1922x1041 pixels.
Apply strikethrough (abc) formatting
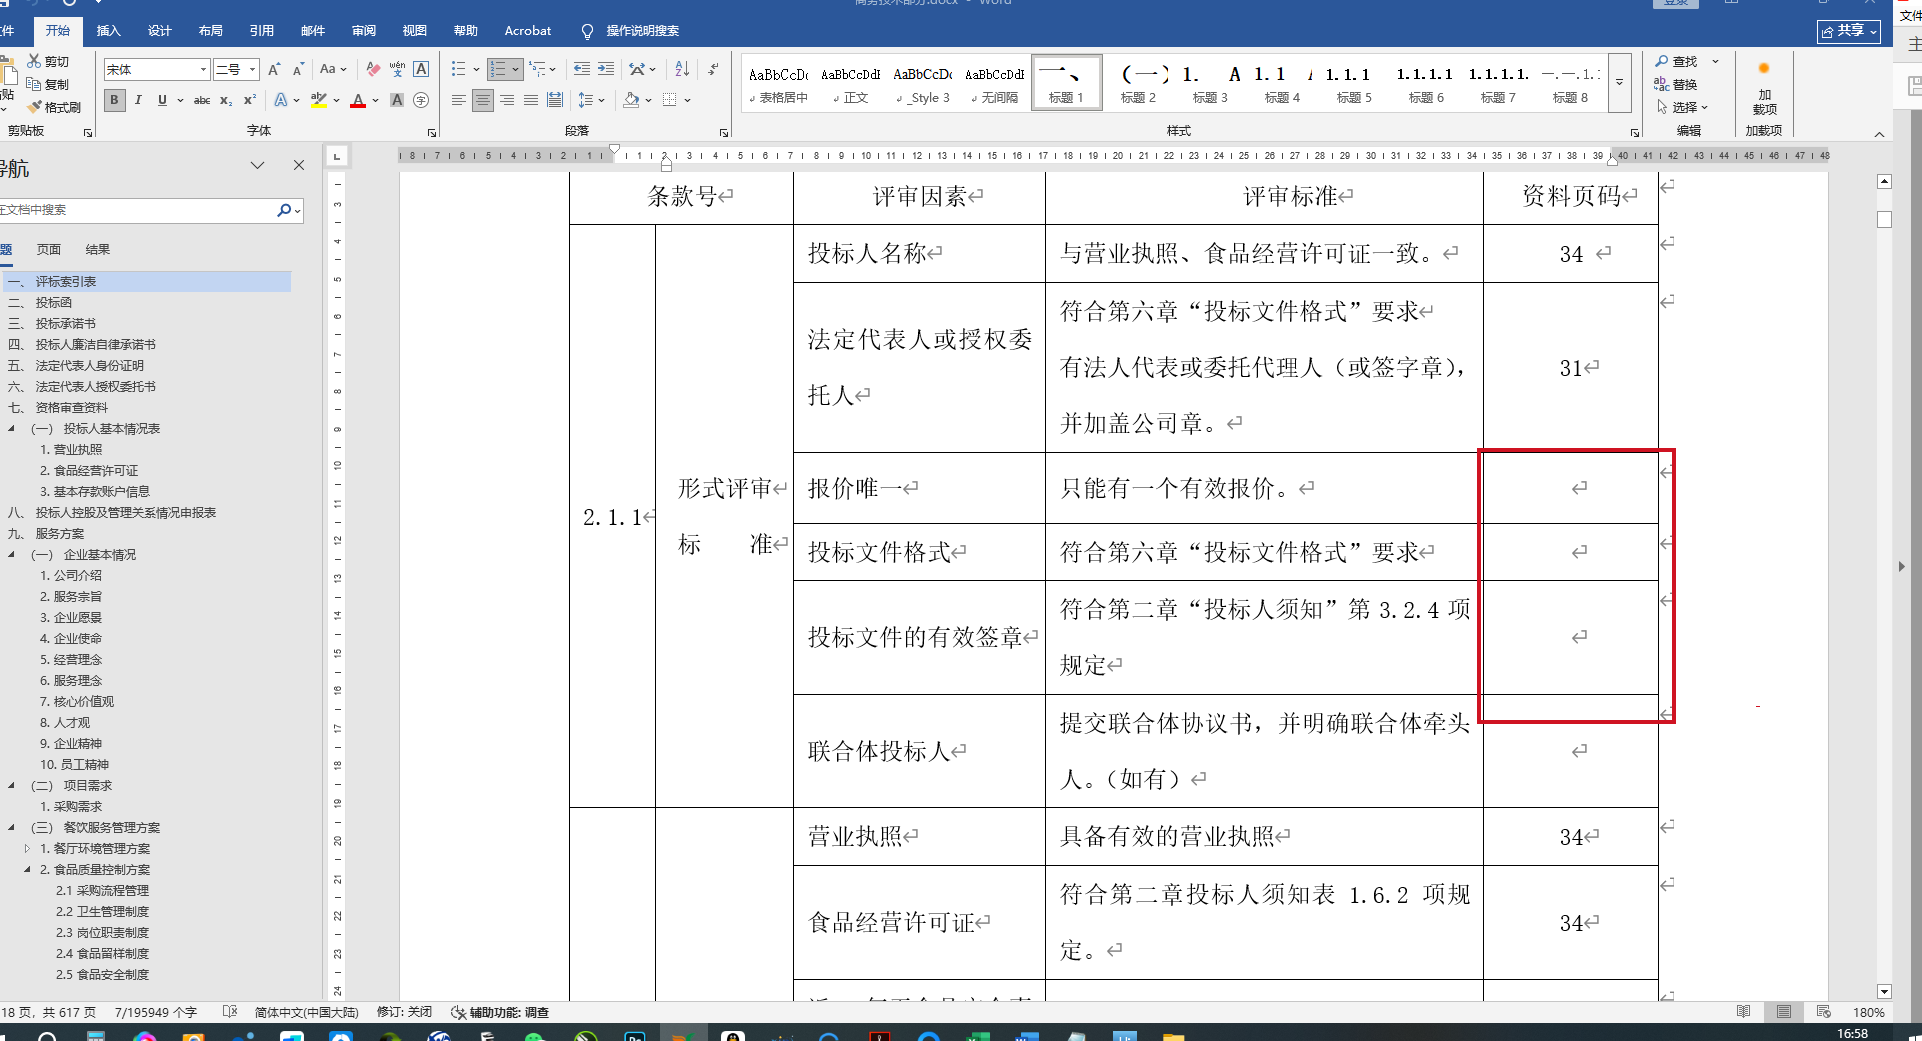pyautogui.click(x=202, y=100)
